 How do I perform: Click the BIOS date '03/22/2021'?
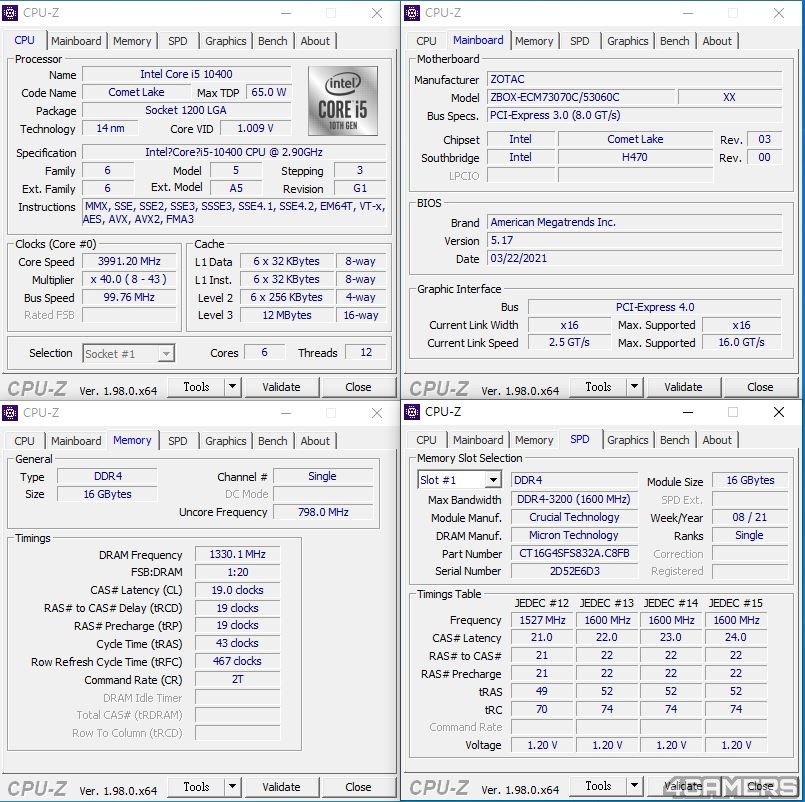[635, 258]
